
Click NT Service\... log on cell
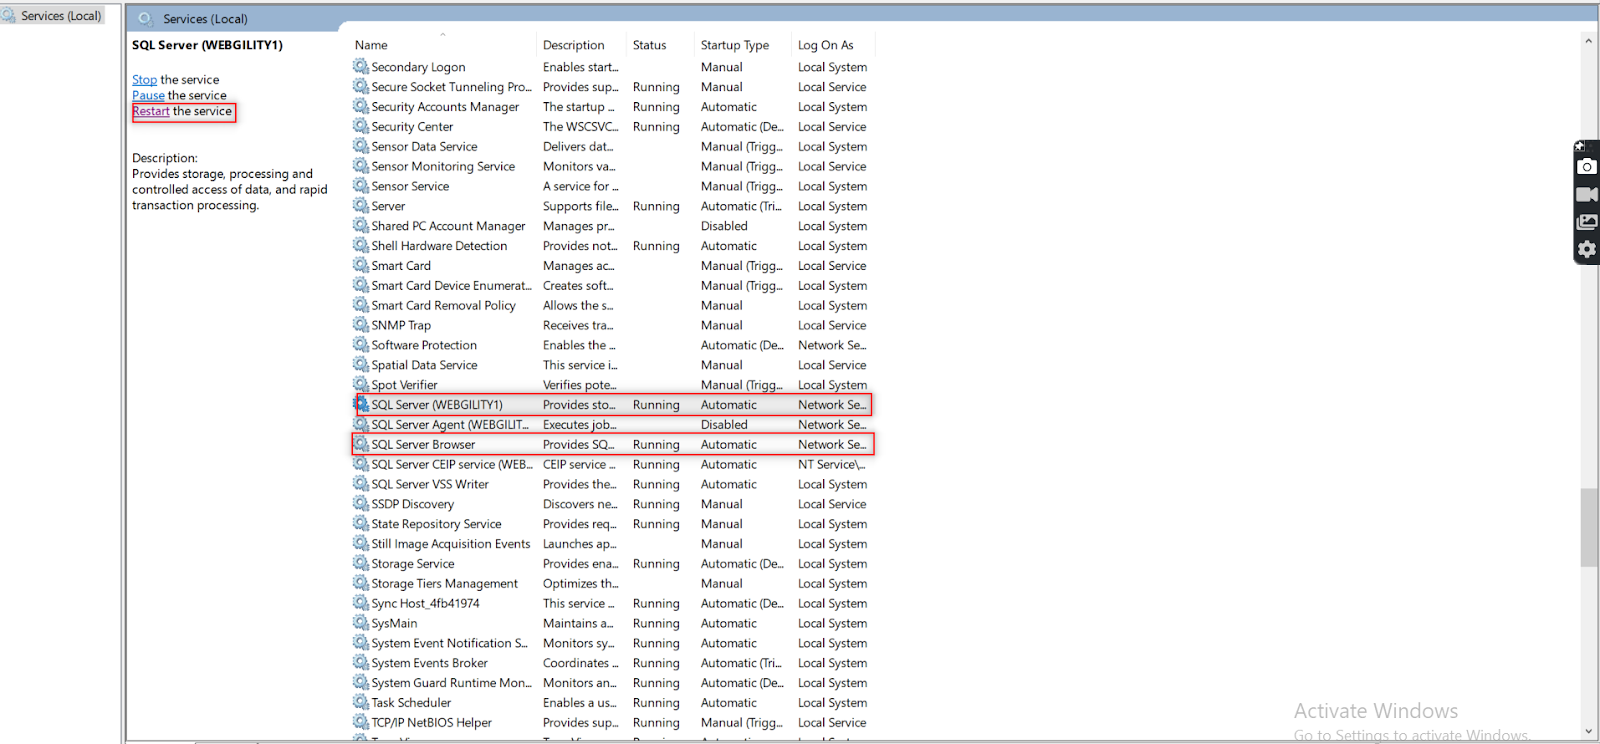point(831,465)
